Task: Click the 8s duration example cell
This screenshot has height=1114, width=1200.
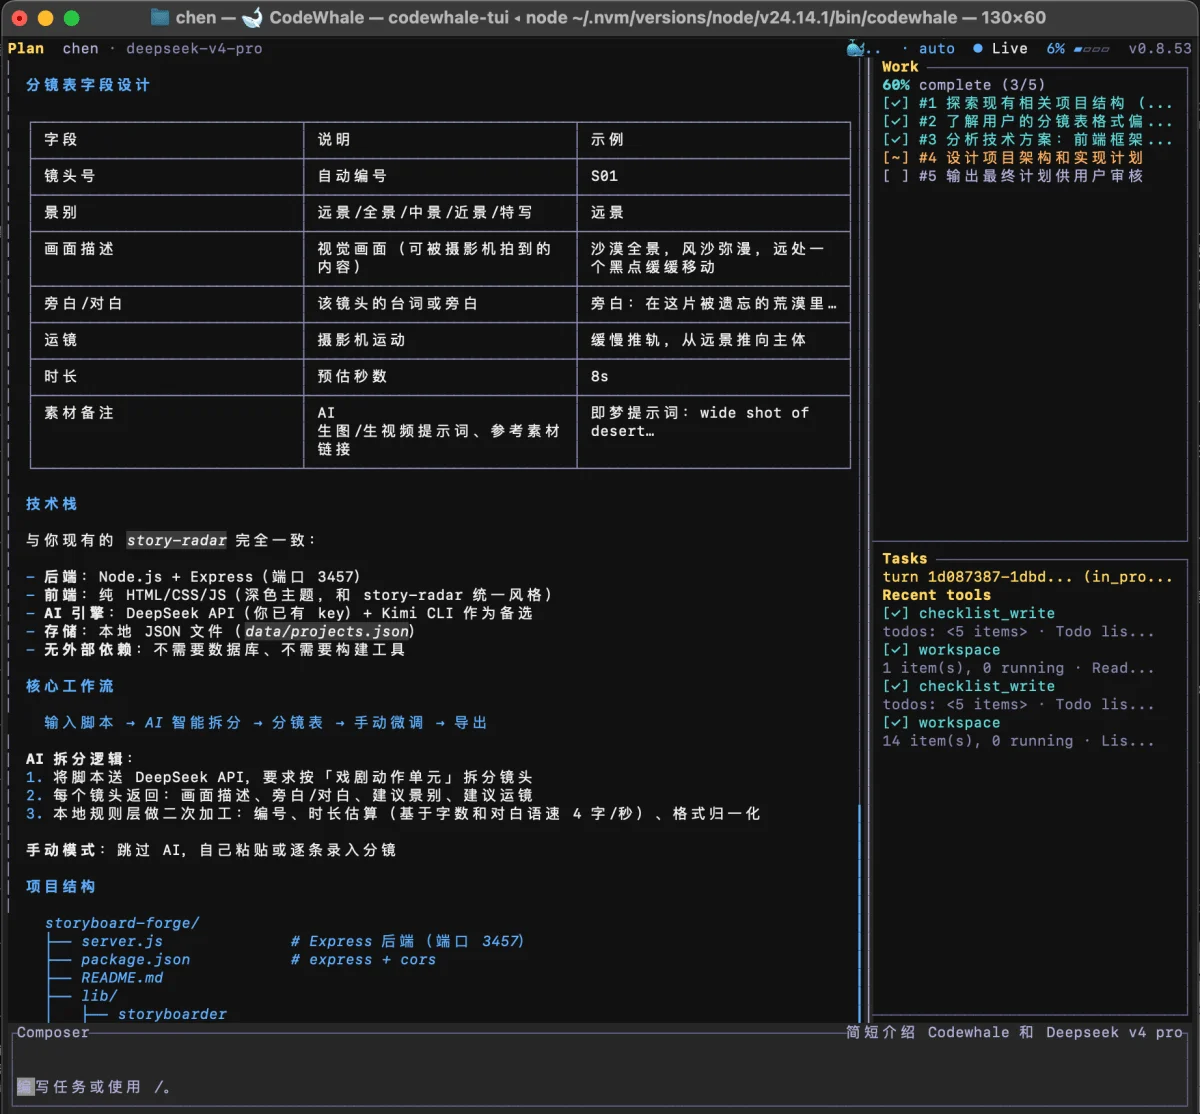Action: [x=599, y=376]
